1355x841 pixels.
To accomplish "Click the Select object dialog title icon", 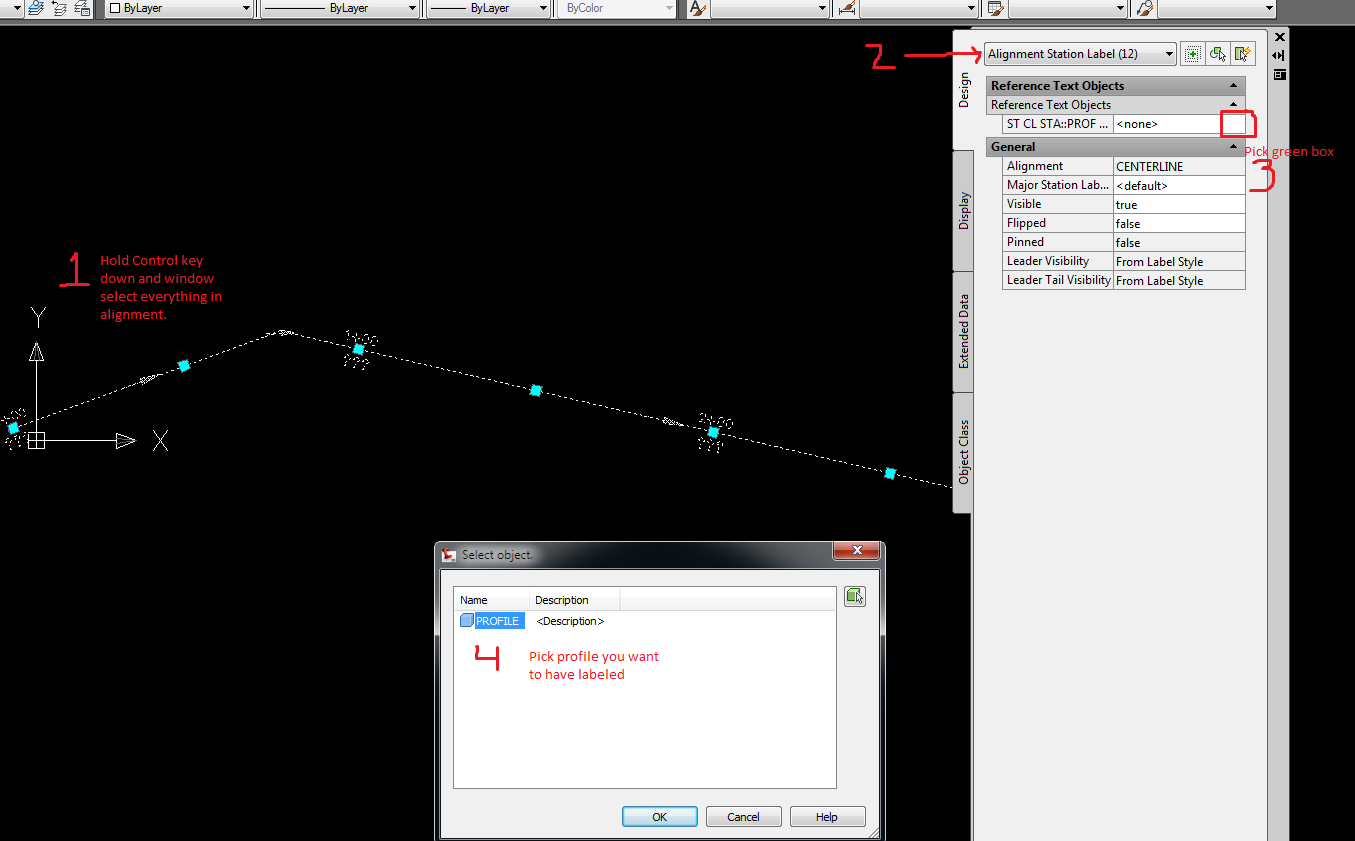I will (449, 555).
